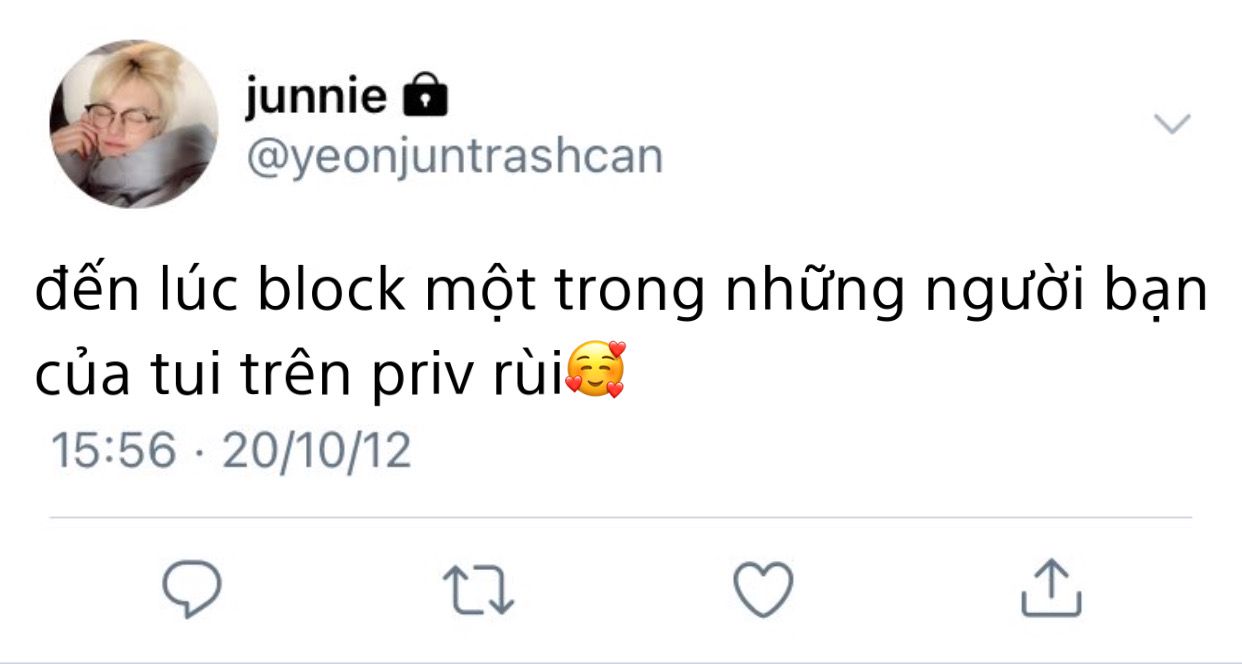Open the share sheet via upload arrow icon

(x=1051, y=587)
